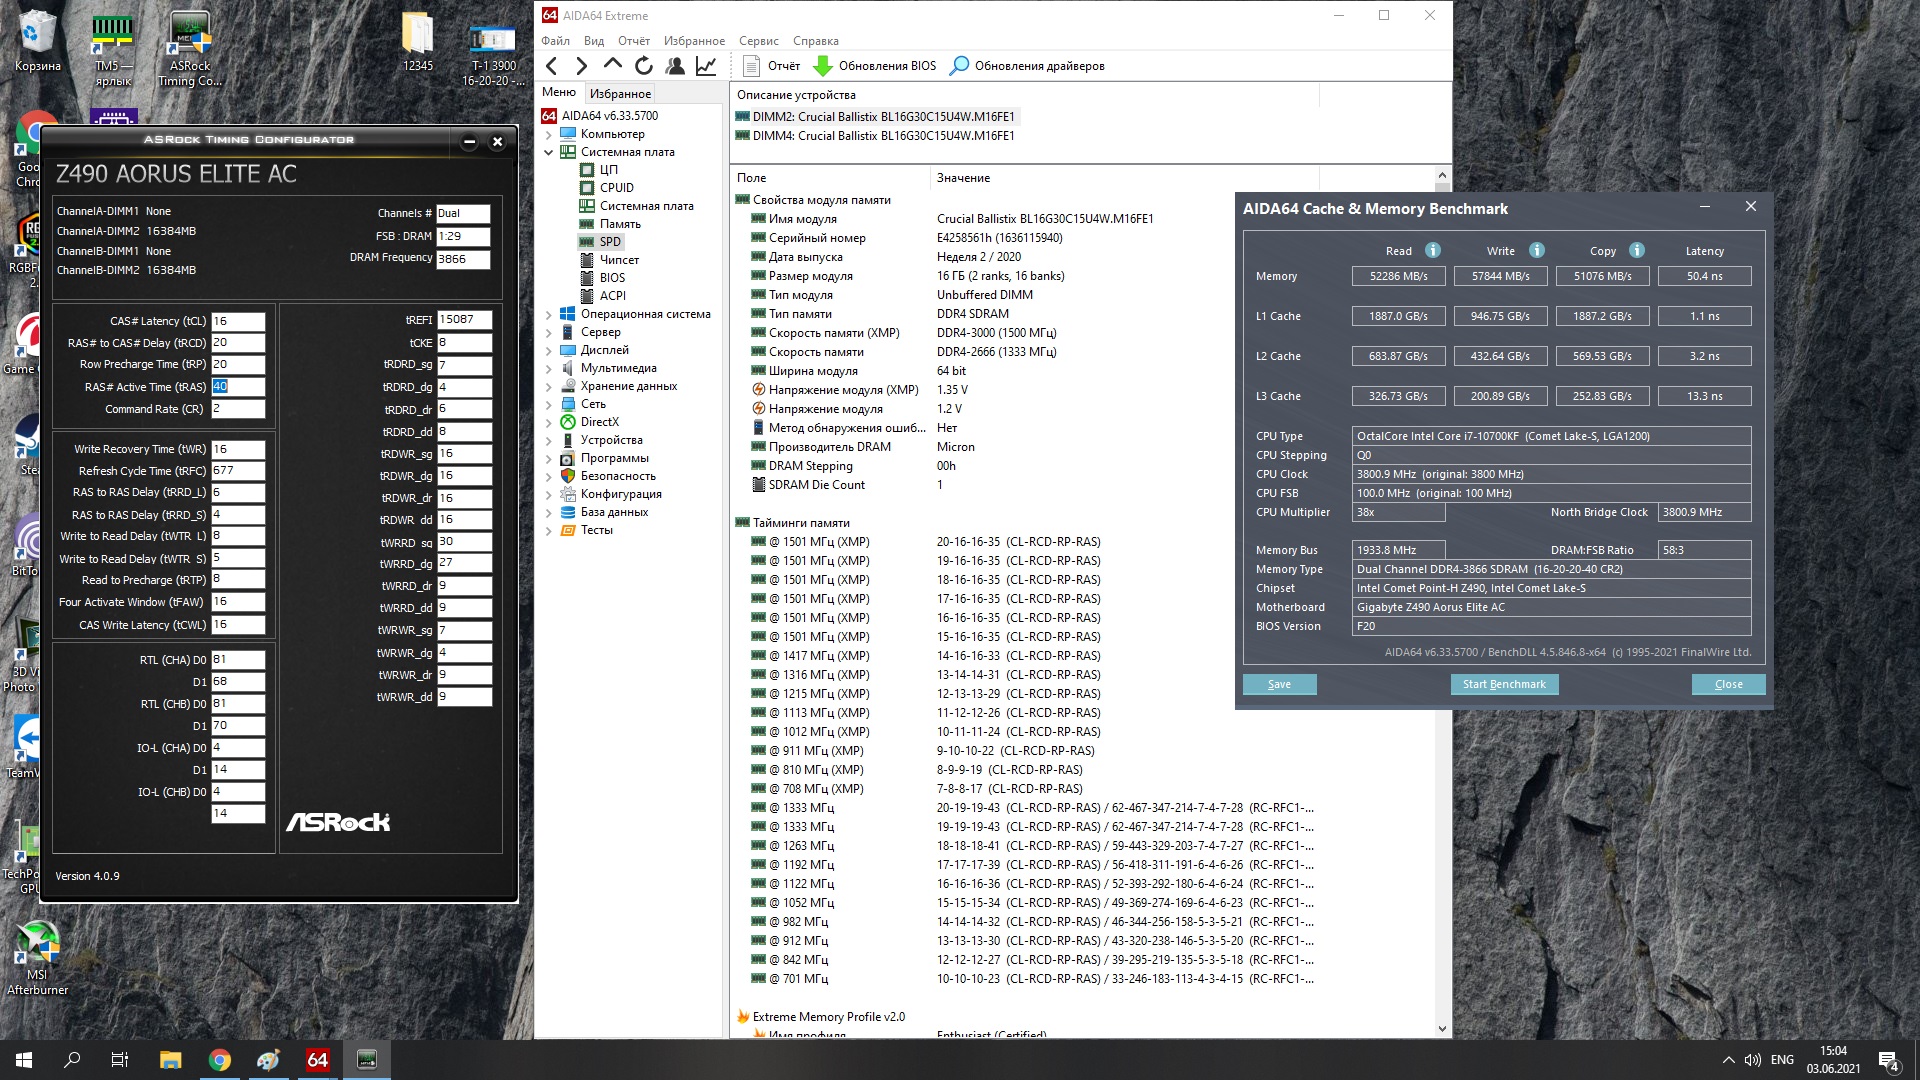The width and height of the screenshot is (1920, 1080).
Task: Open Обновления драйверов toolbar item
Action: point(1027,66)
